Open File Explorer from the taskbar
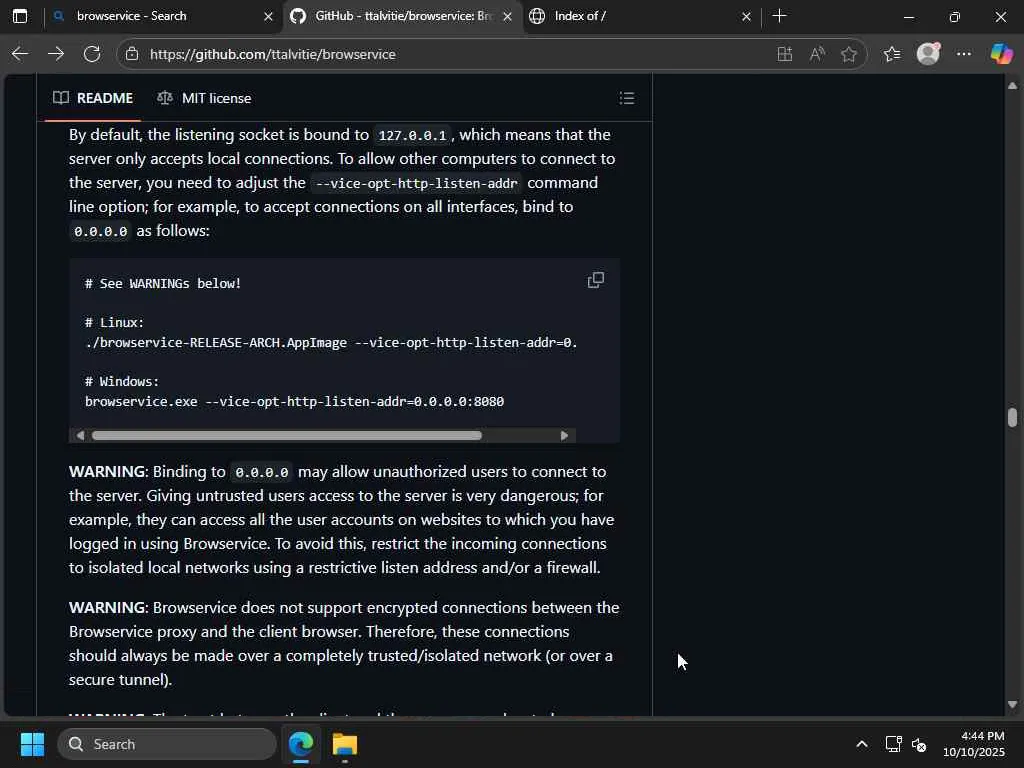The image size is (1024, 768). coord(345,744)
